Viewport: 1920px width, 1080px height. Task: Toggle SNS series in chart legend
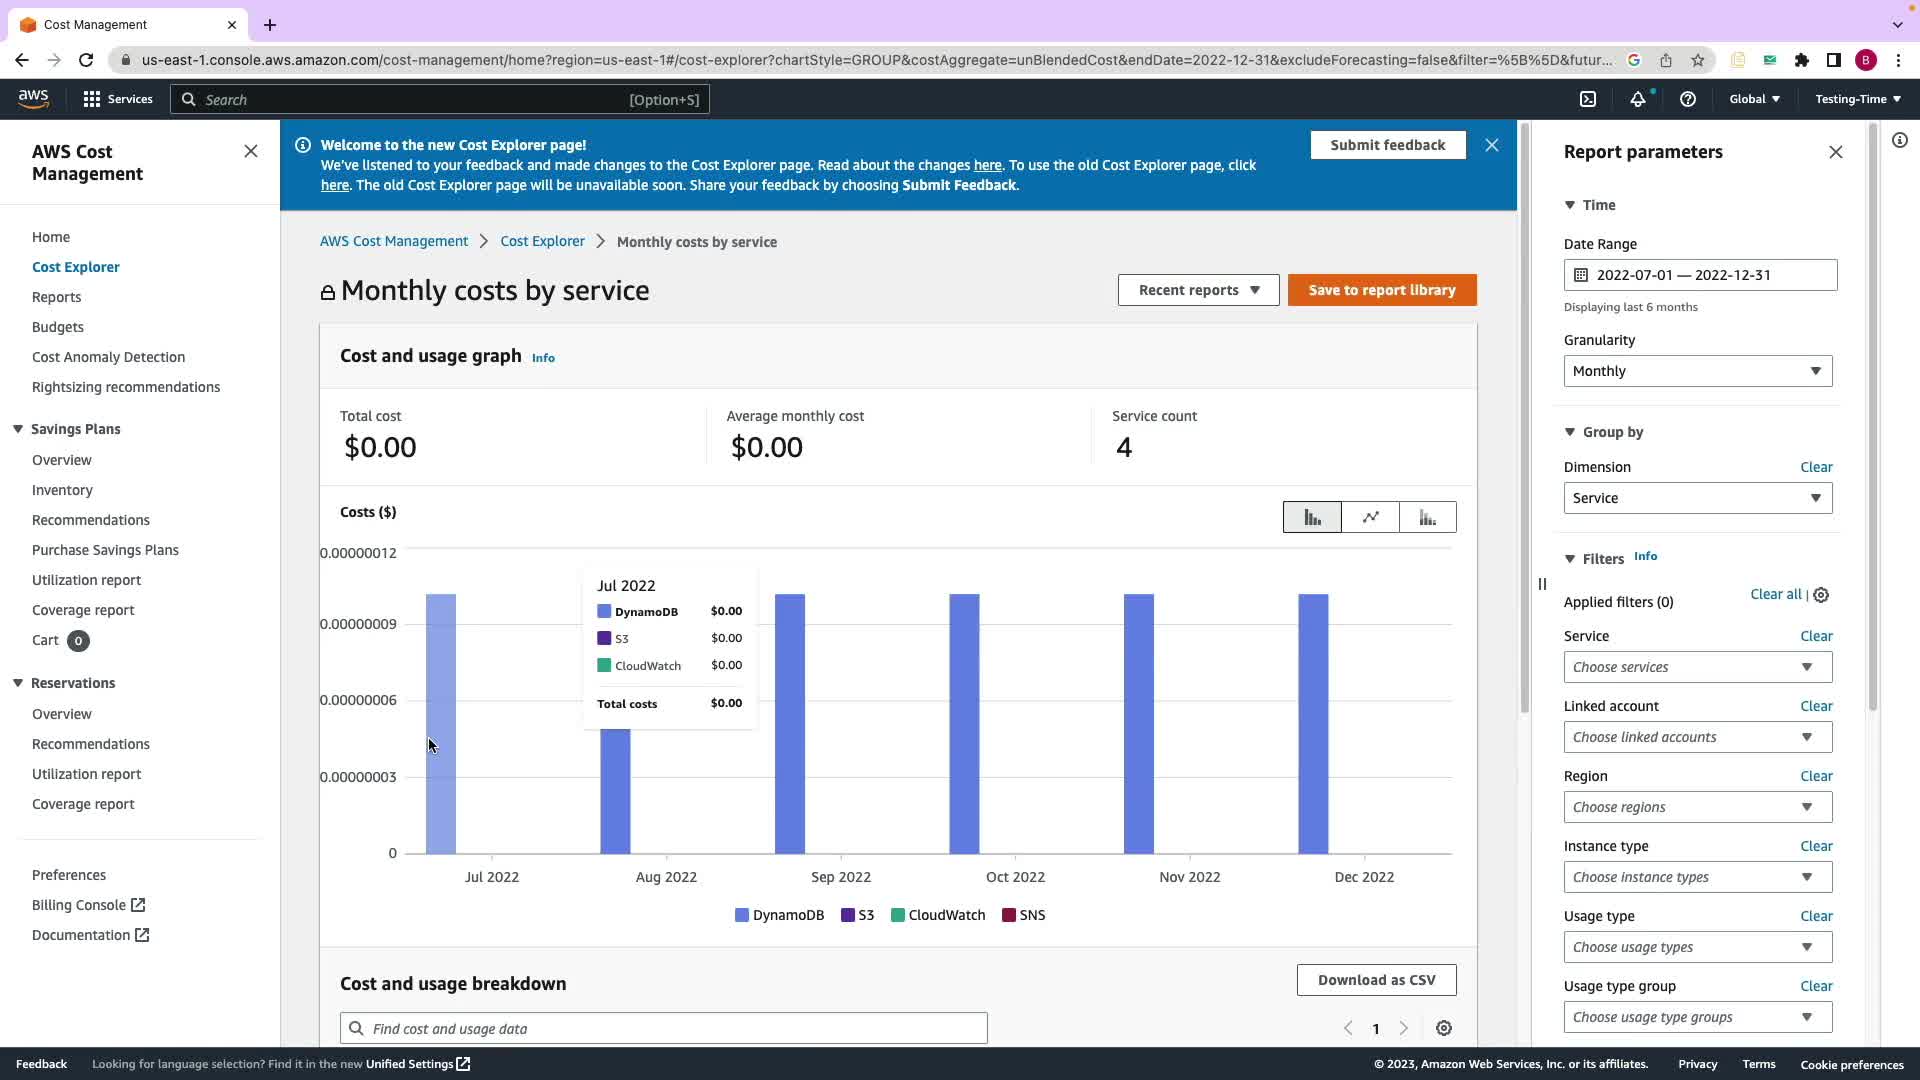1023,915
